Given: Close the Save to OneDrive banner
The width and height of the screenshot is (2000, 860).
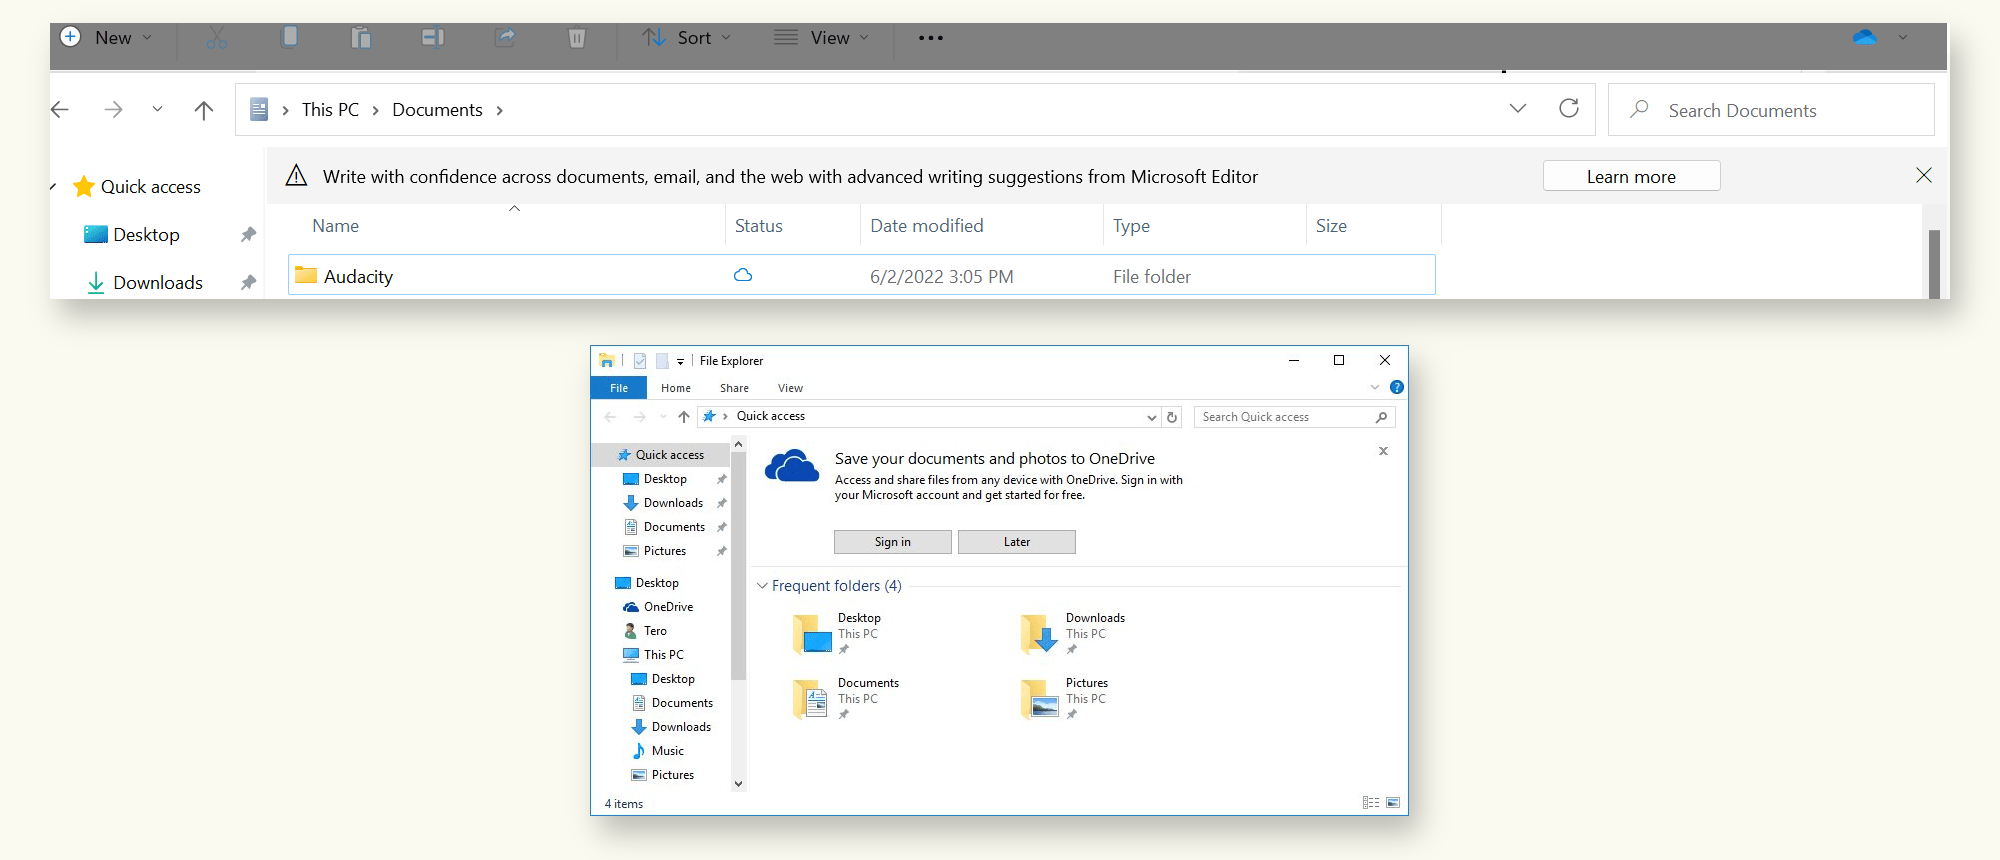Looking at the screenshot, I should pos(1384,451).
